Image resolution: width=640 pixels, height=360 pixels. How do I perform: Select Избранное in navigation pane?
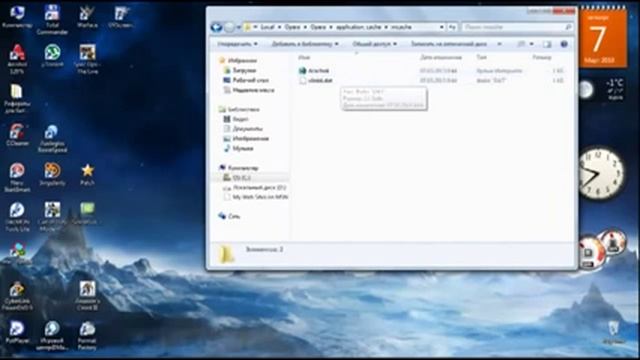238,60
